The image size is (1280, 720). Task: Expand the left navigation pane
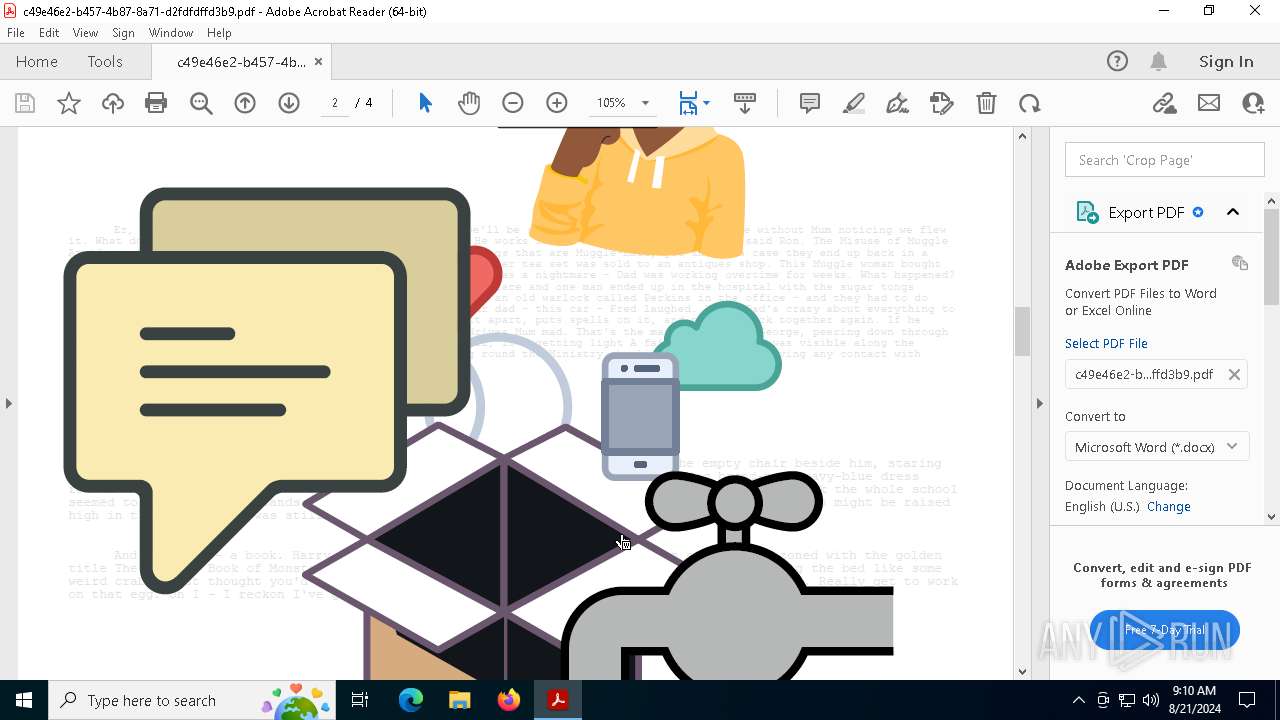coord(8,403)
